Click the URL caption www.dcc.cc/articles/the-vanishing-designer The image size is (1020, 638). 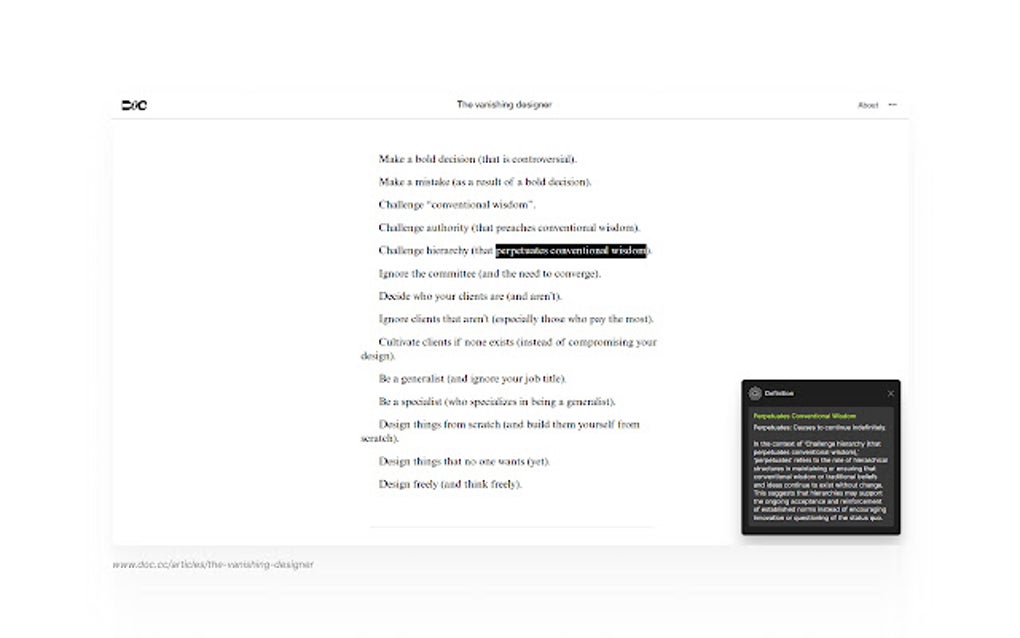[x=213, y=565]
